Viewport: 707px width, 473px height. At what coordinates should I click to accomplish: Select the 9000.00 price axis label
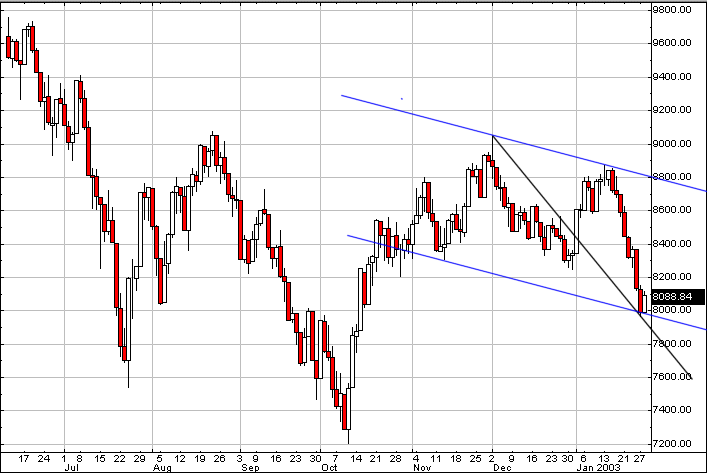click(x=672, y=144)
